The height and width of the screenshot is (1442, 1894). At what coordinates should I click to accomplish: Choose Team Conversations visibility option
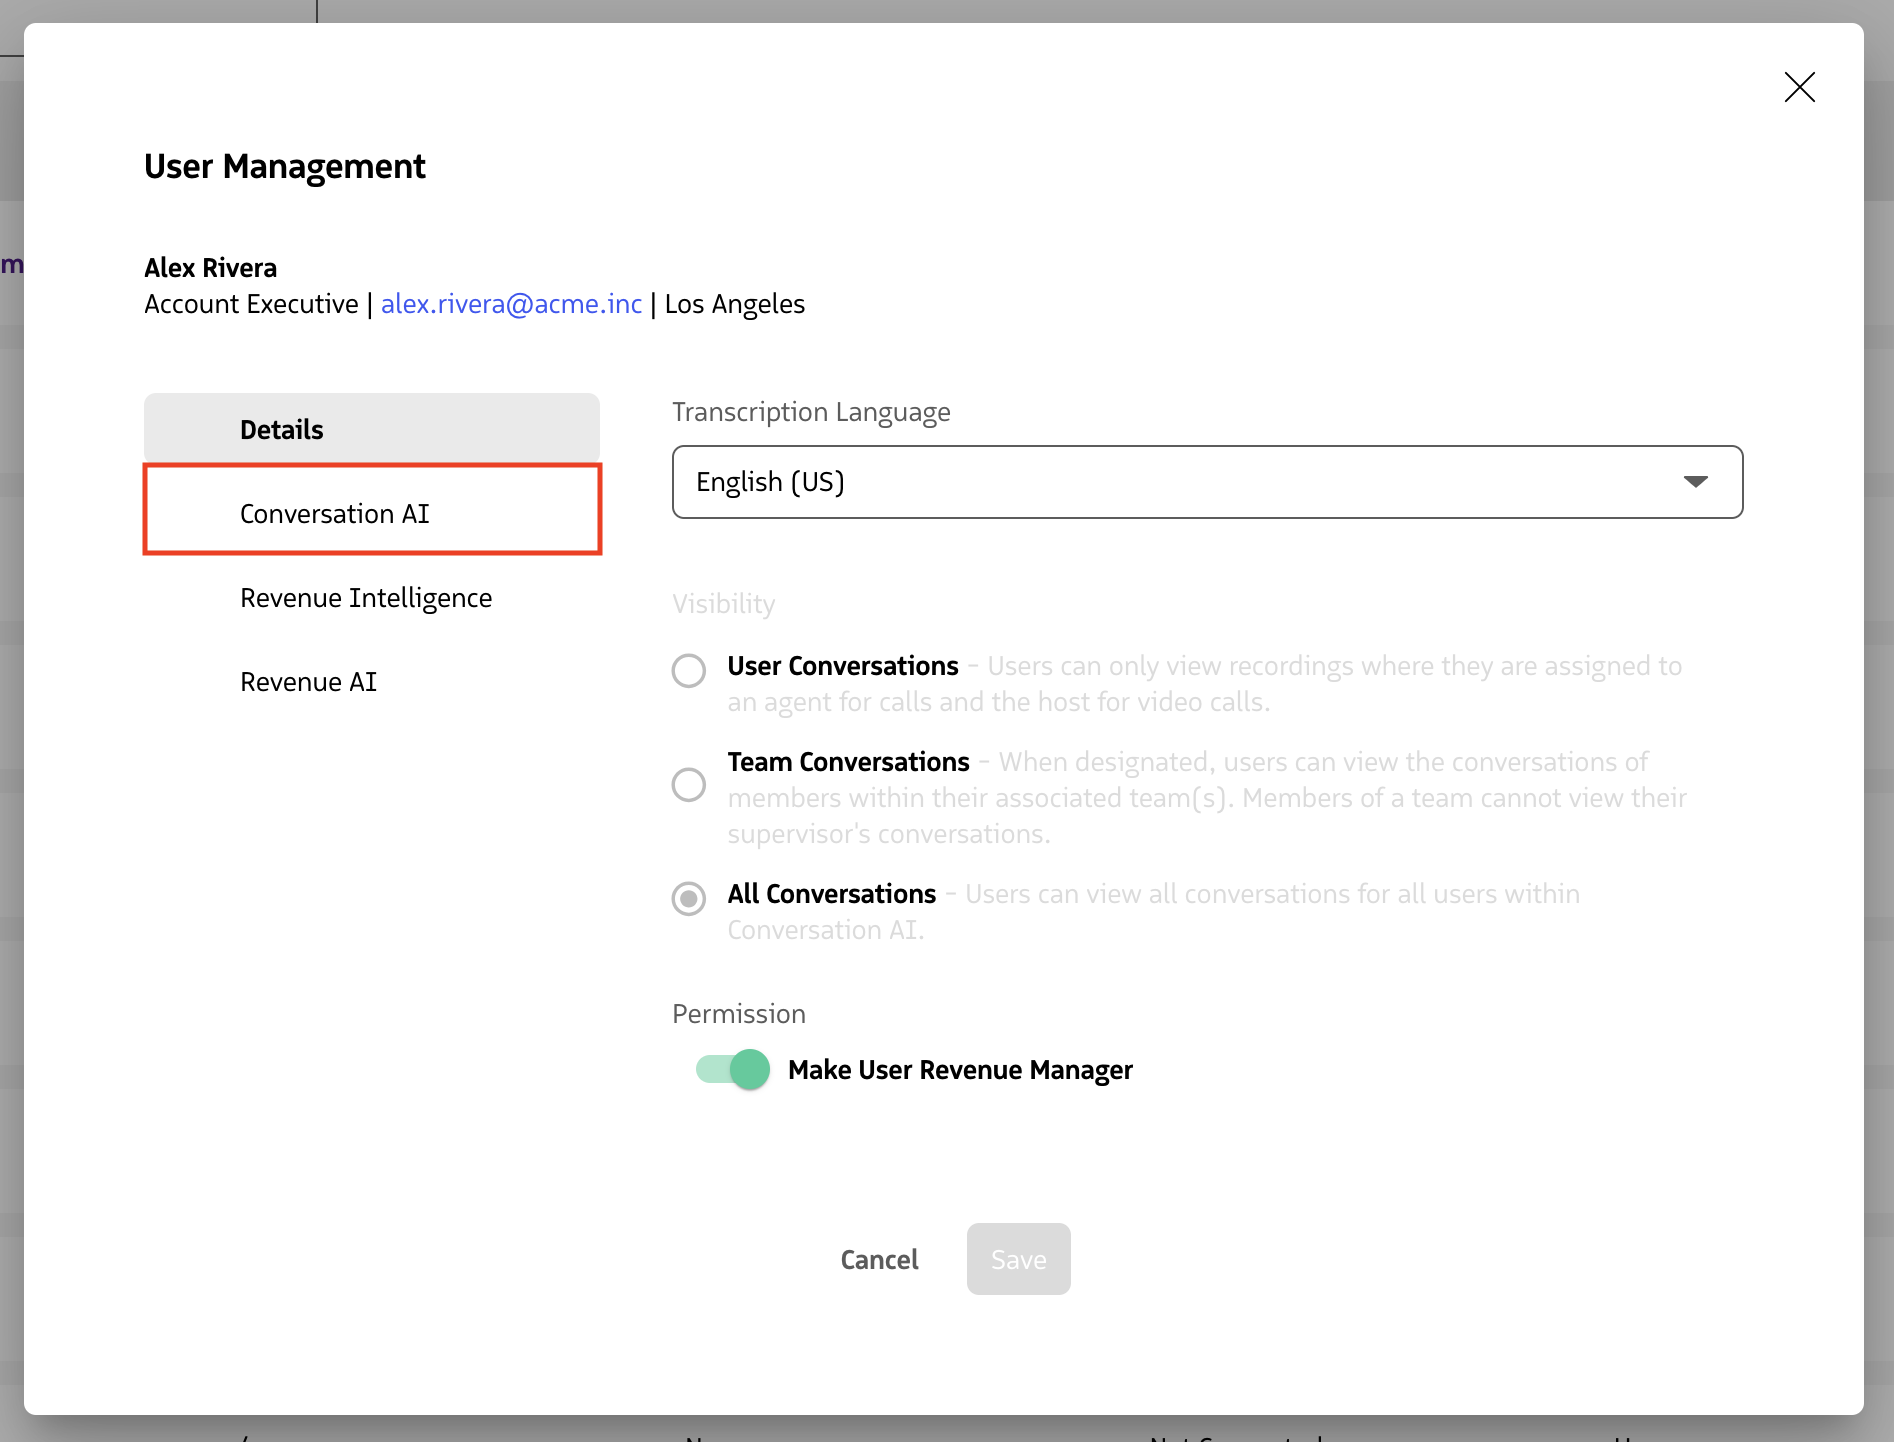[x=688, y=785]
